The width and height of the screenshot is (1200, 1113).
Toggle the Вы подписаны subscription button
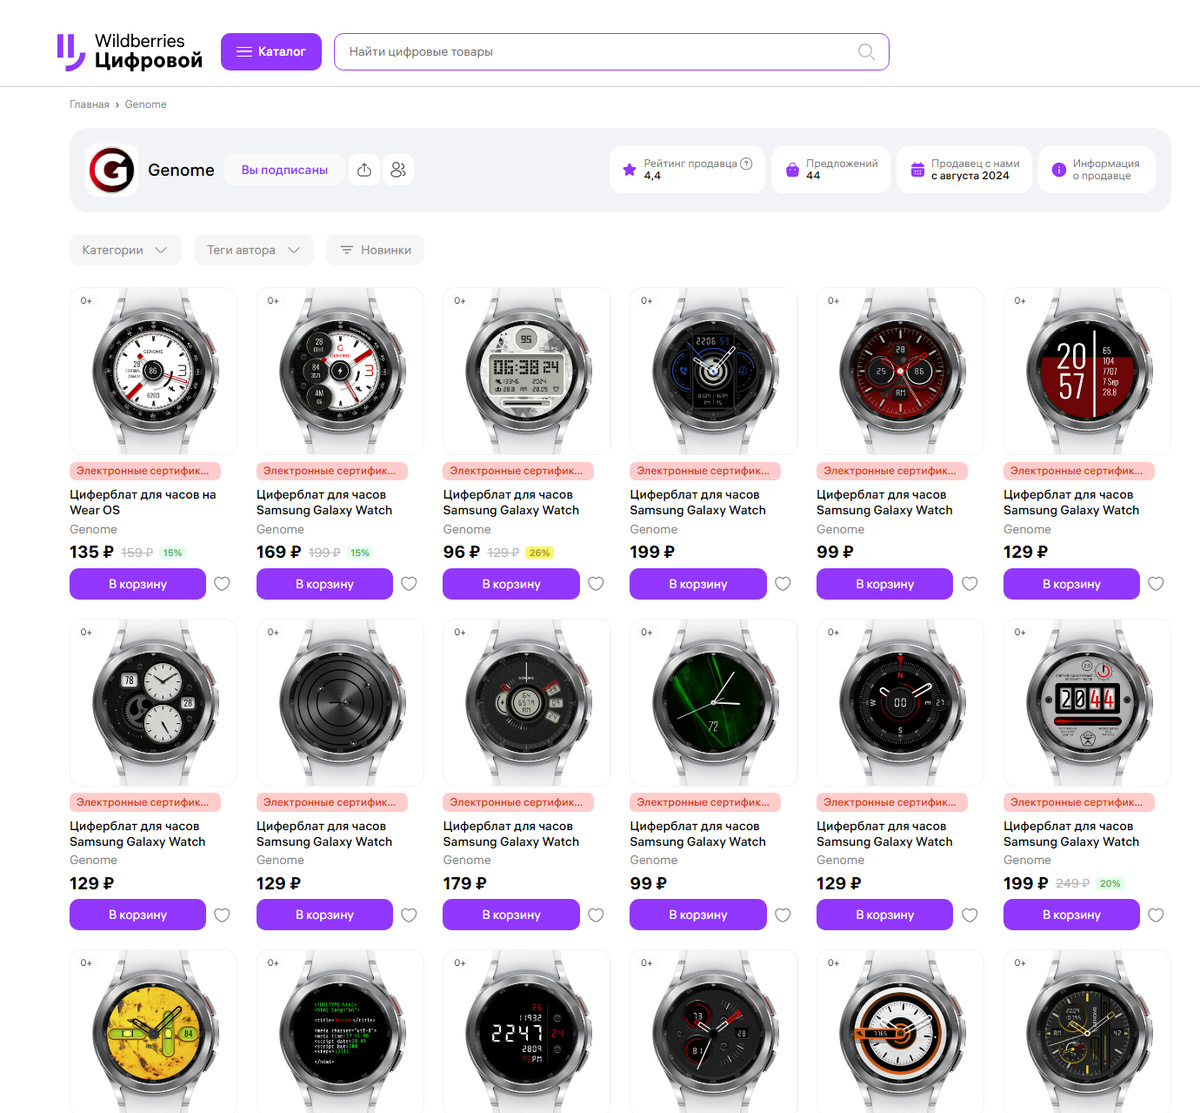coord(284,170)
